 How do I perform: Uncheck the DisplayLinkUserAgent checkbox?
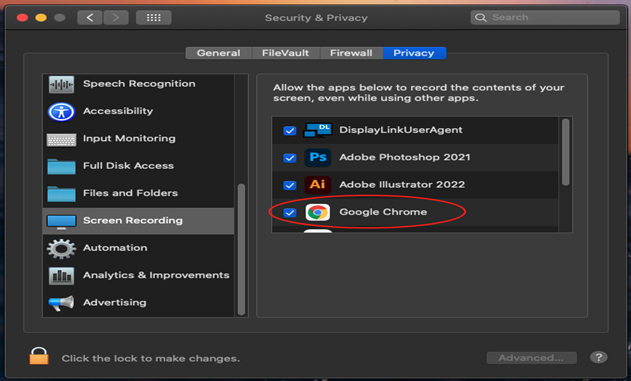(290, 130)
